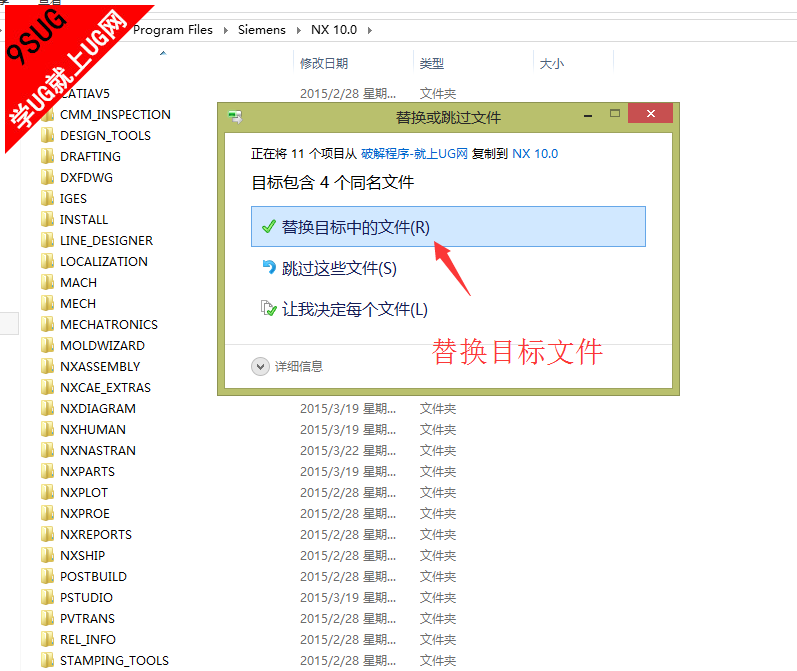Click NXNASTRAN date 2015/3/22

(348, 450)
